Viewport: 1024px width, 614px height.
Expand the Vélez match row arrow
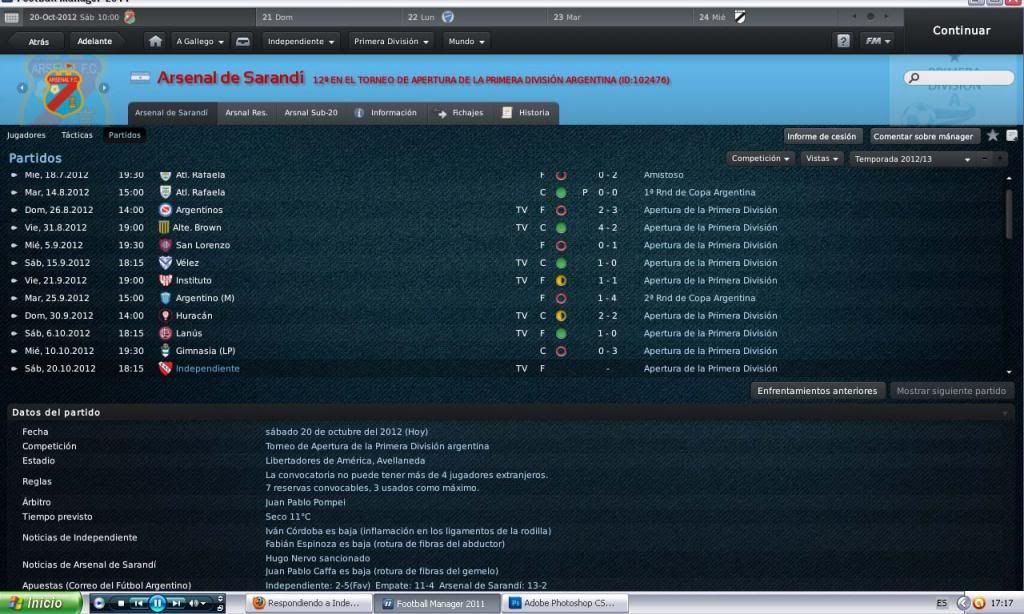(x=14, y=263)
